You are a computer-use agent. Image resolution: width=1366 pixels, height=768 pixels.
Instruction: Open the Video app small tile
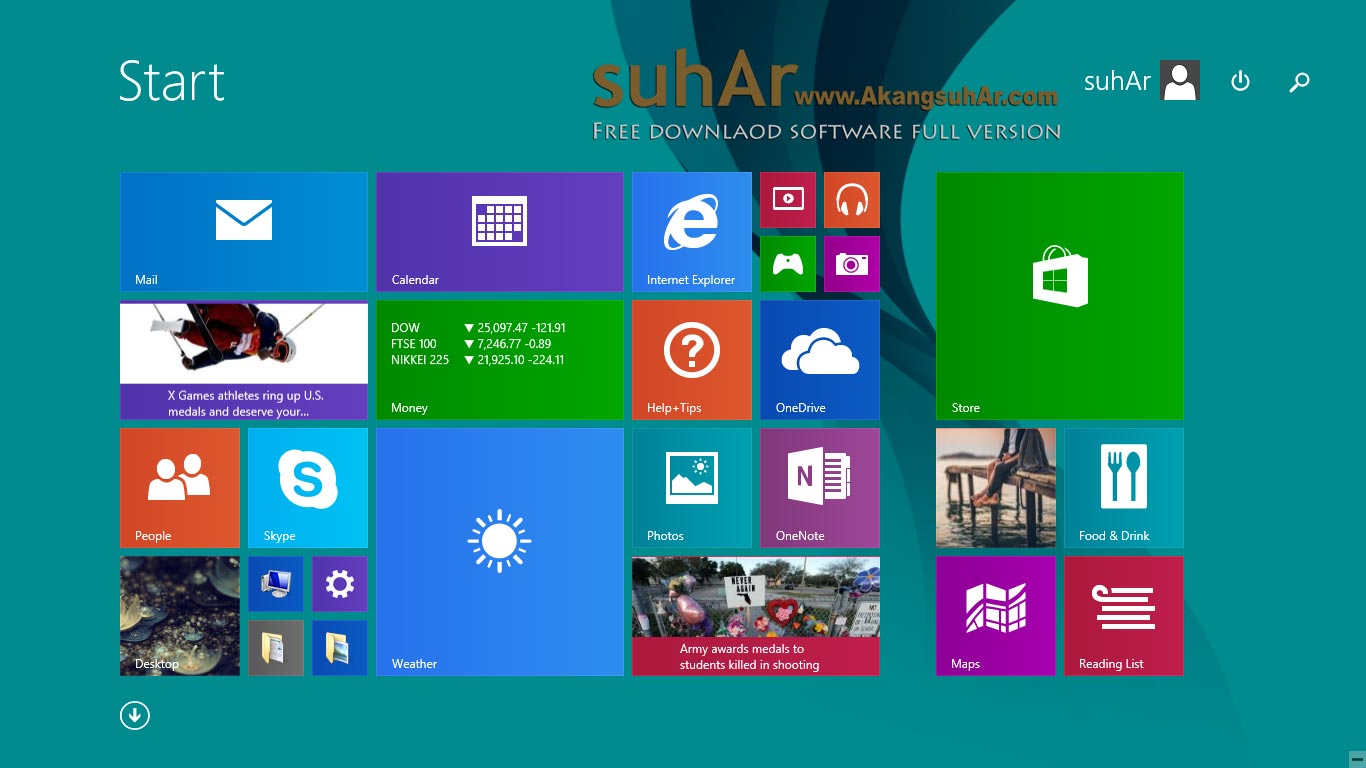point(788,200)
